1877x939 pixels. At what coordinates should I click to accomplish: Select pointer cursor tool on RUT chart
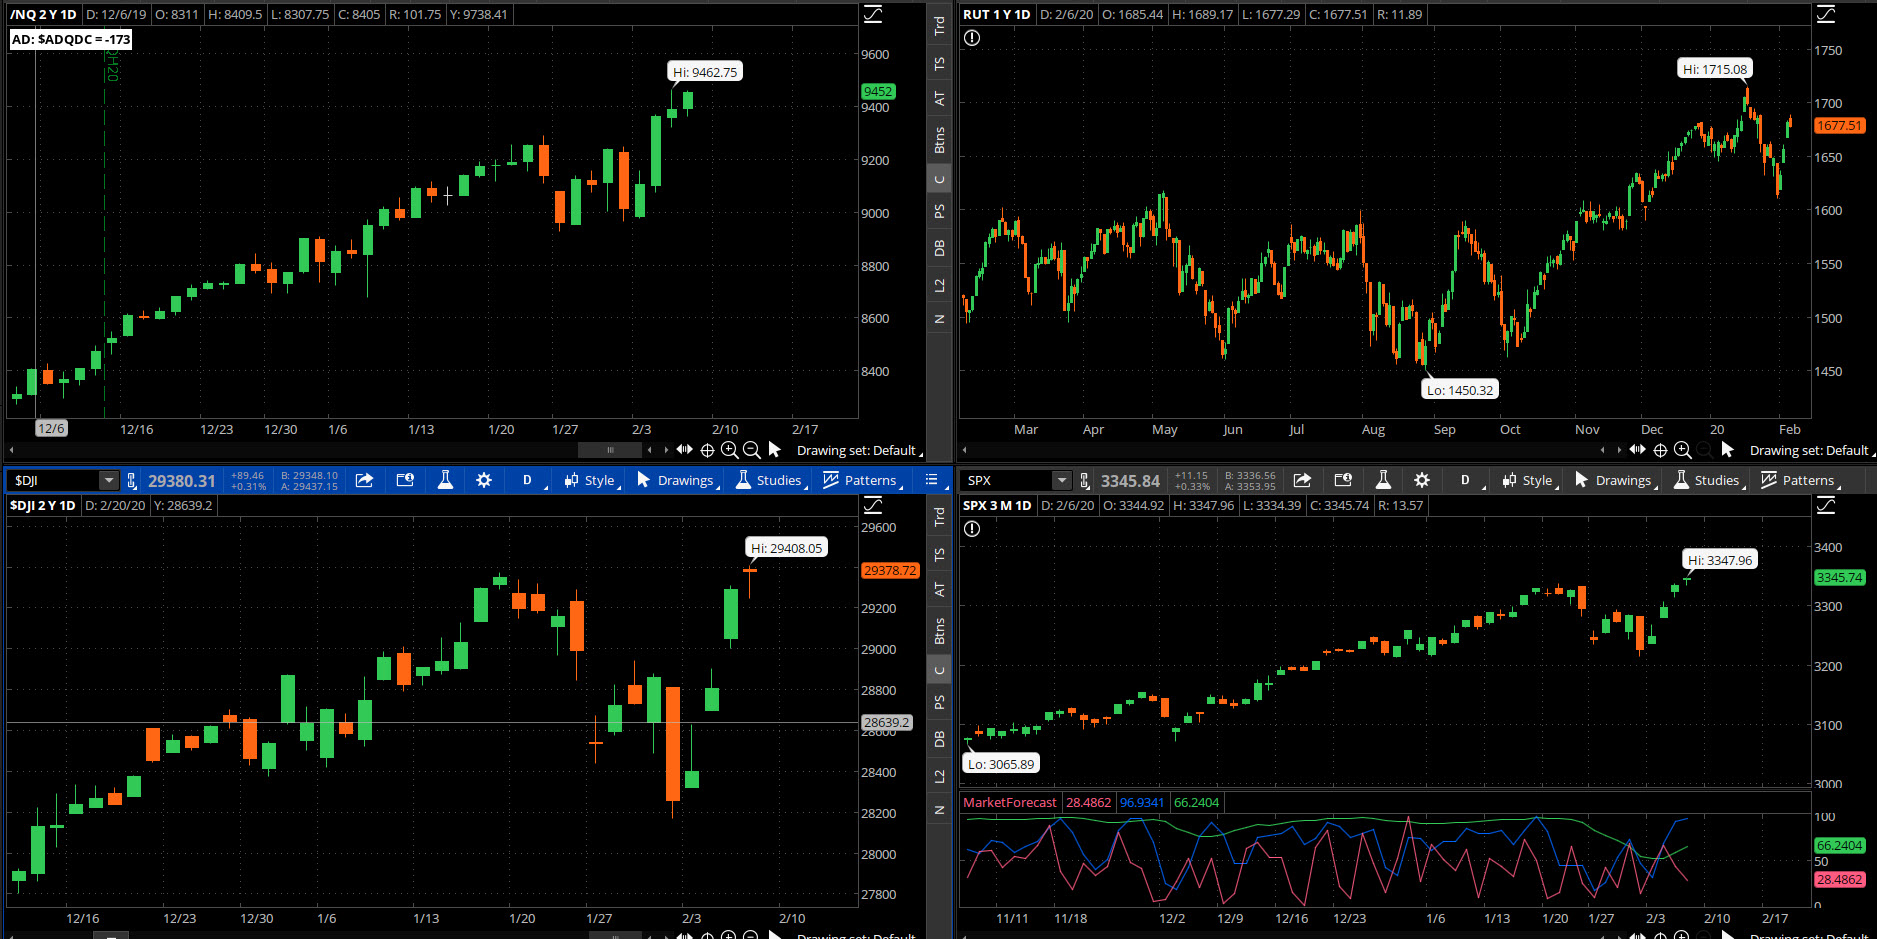(1727, 450)
